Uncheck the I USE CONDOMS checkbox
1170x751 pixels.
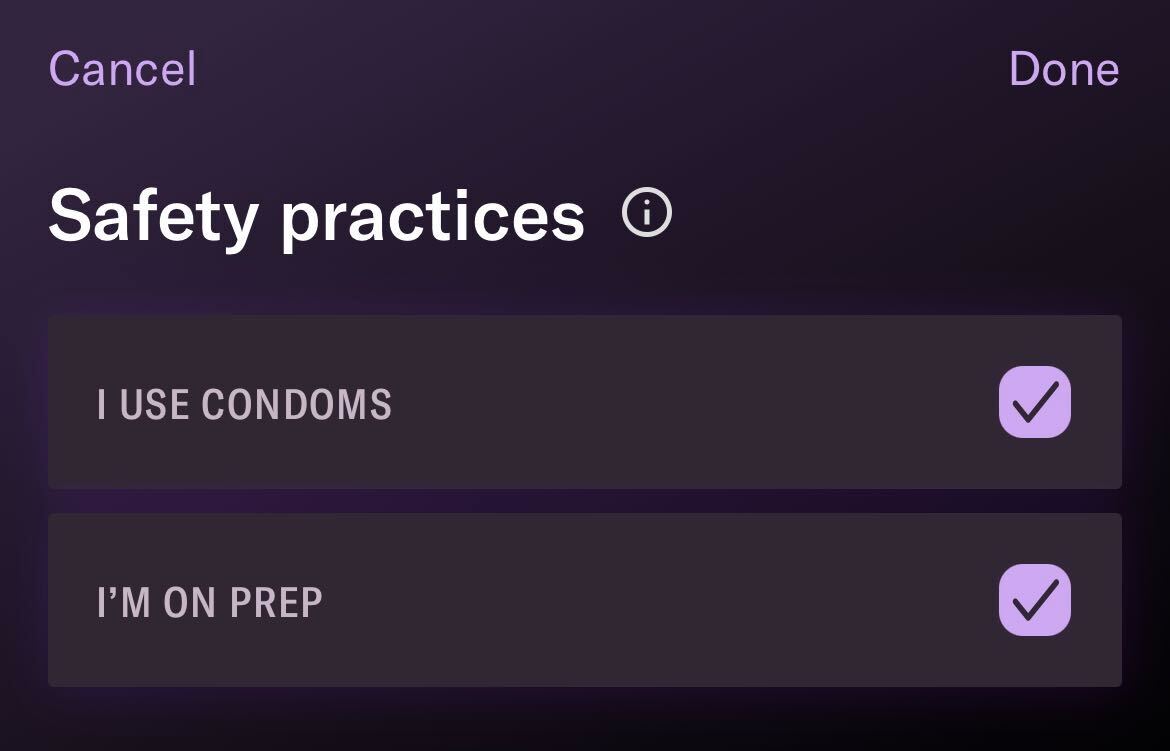click(1034, 402)
